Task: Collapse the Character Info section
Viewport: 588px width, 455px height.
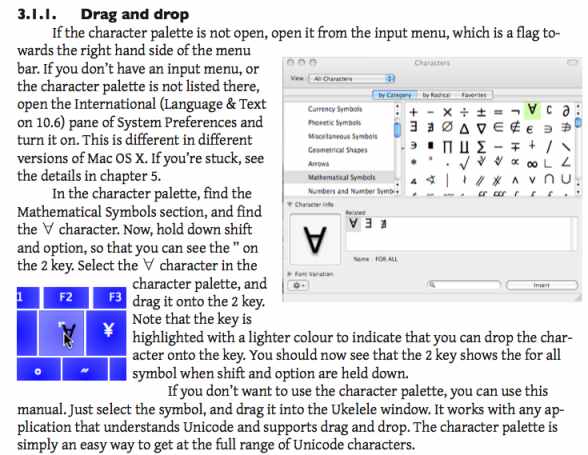Action: 289,204
